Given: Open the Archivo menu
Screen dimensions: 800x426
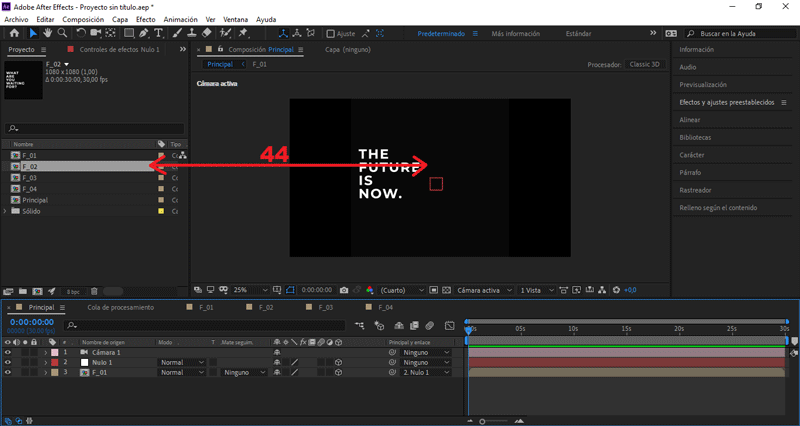Looking at the screenshot, I should coord(16,19).
